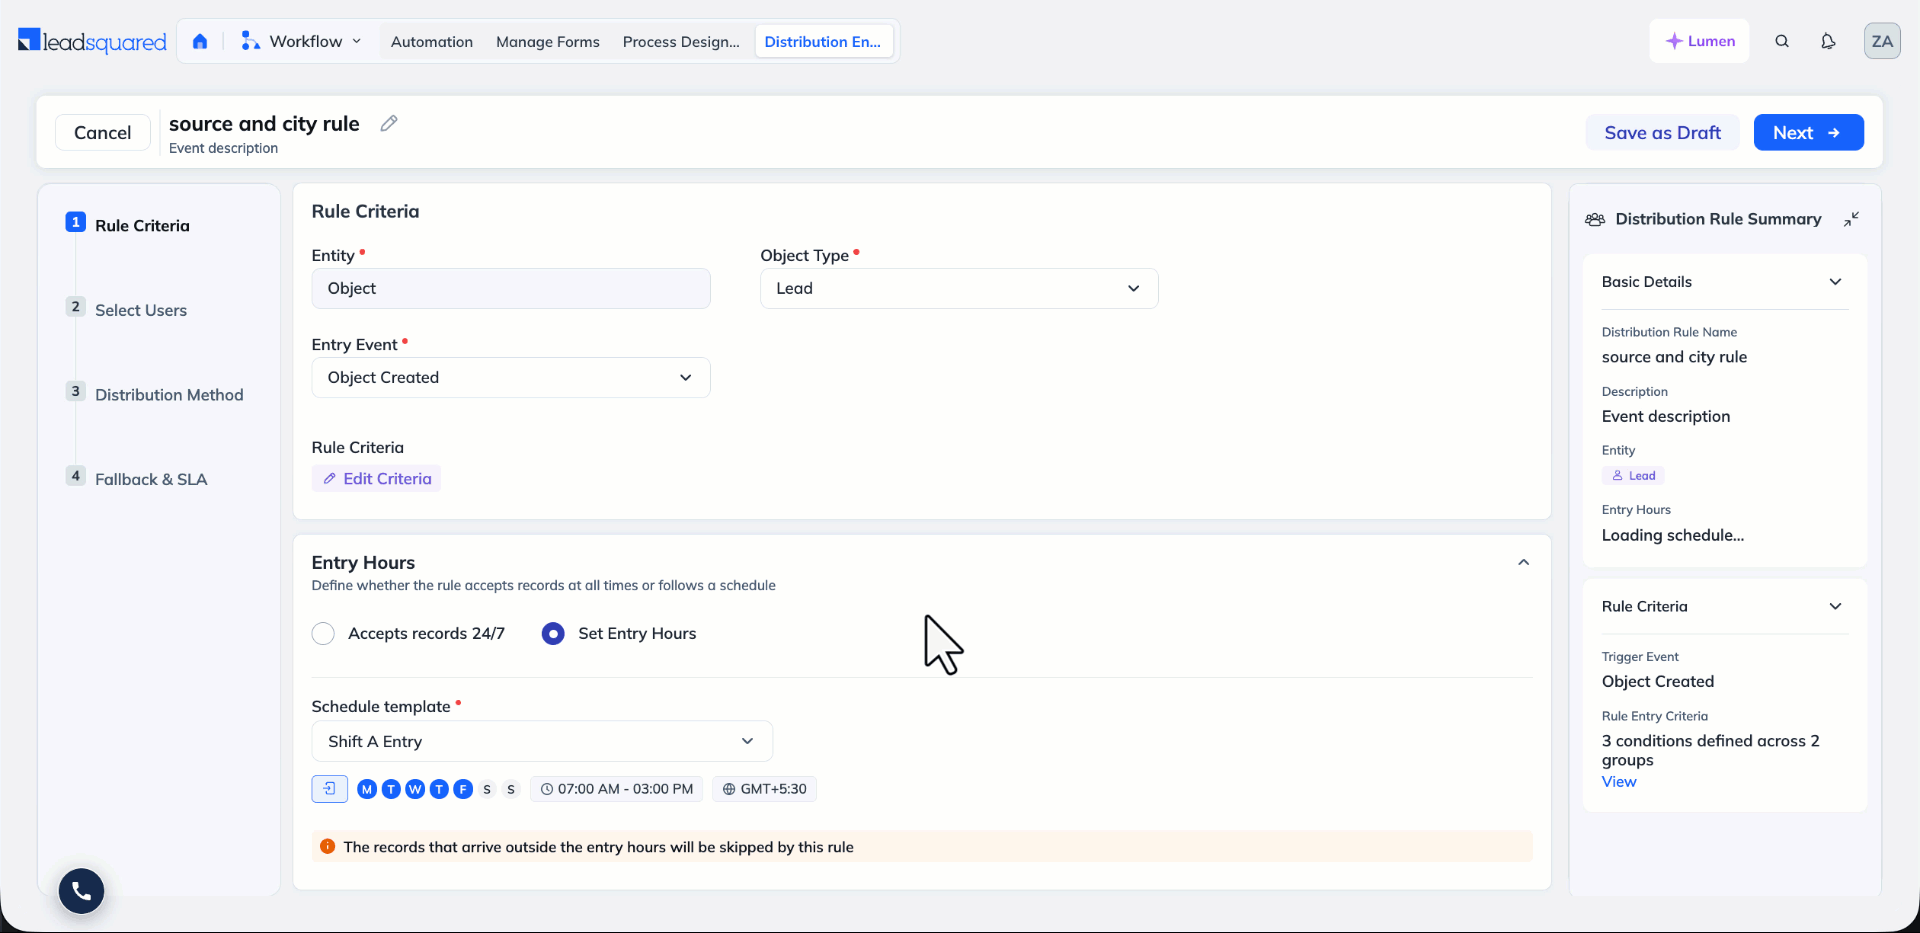
Task: Click the Cancel button
Action: 102,132
